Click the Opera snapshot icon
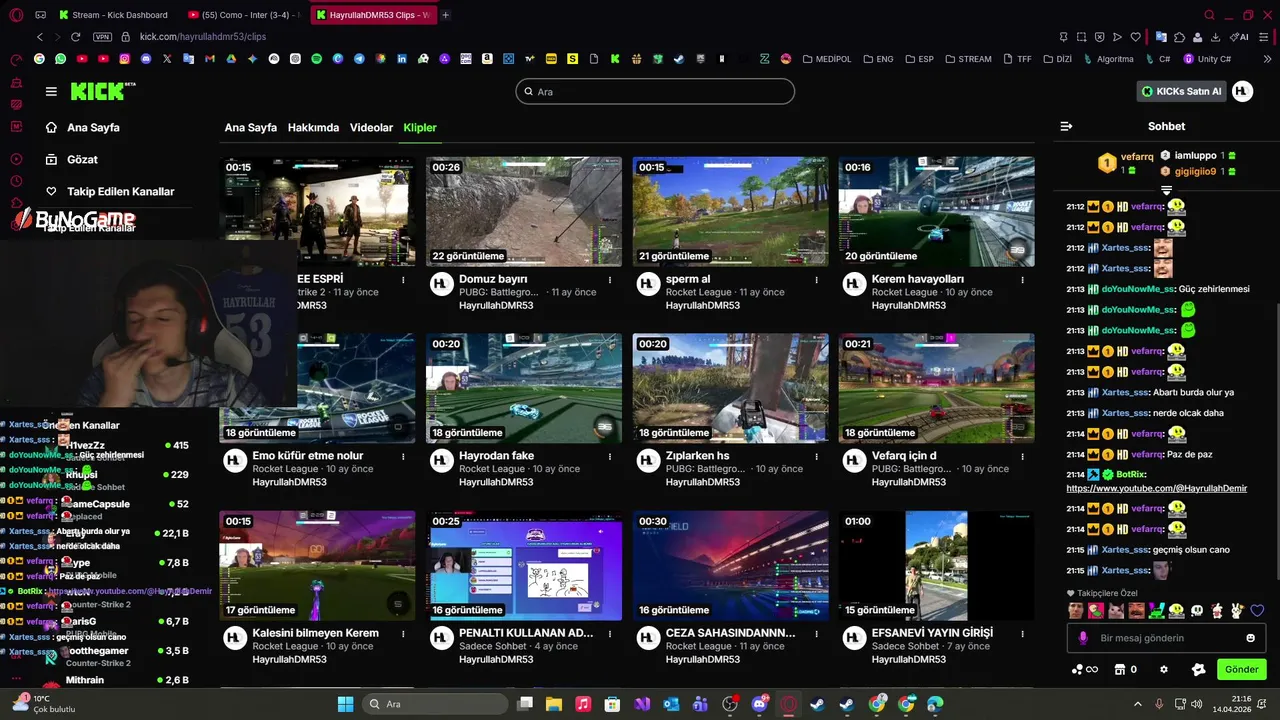This screenshot has height=720, width=1280. click(1082, 37)
